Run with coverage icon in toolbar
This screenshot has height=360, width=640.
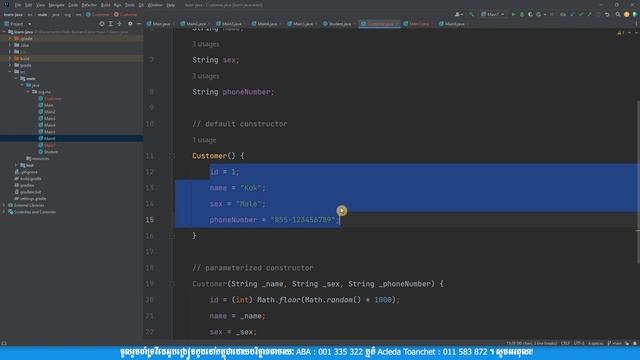point(530,14)
